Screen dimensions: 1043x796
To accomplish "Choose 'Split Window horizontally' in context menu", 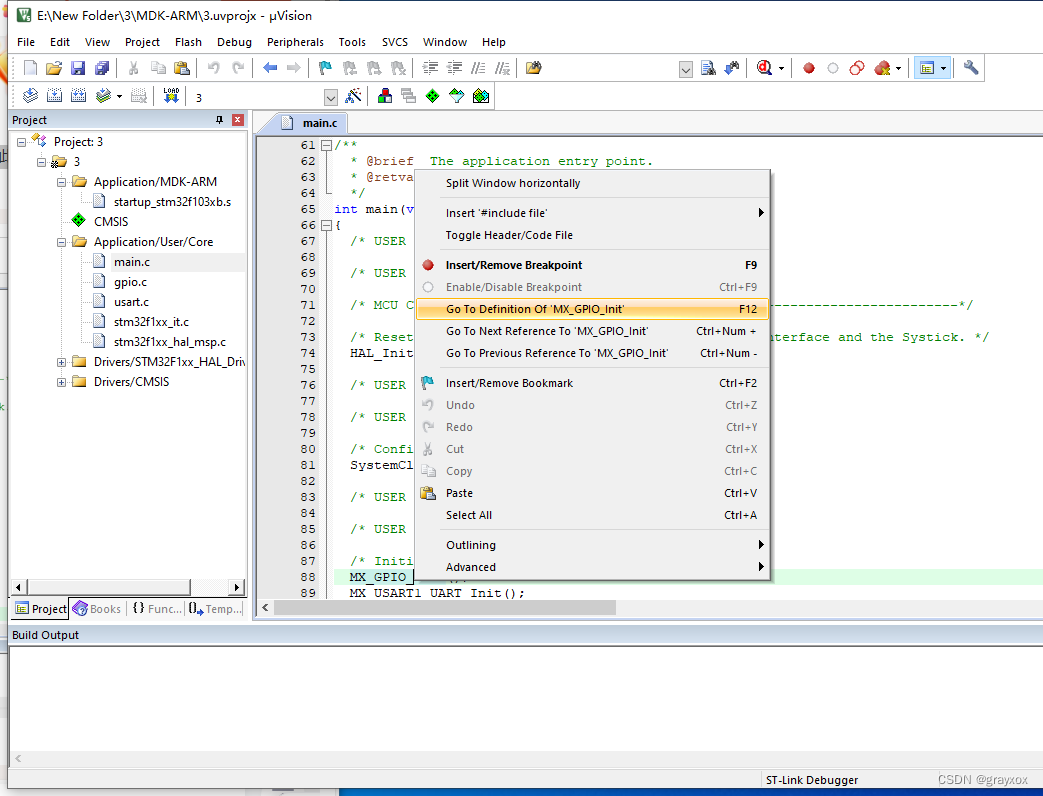I will (592, 183).
